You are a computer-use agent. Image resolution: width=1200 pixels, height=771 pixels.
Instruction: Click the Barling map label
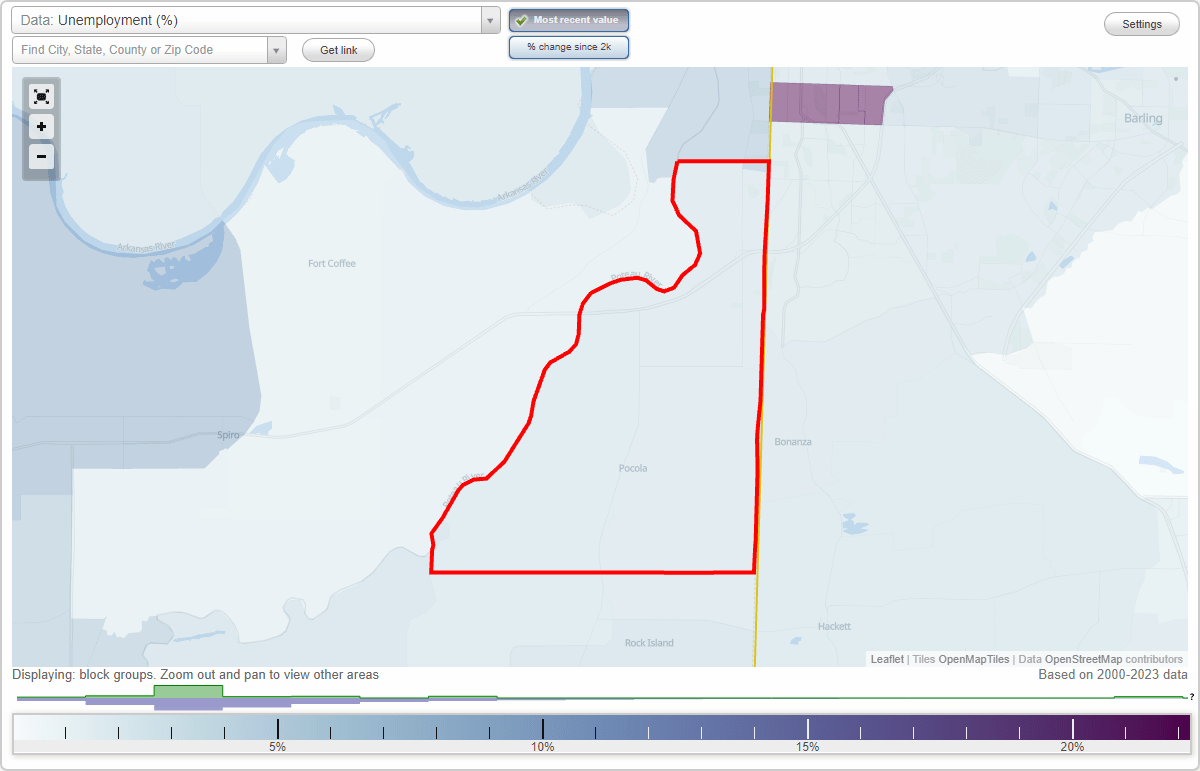(1143, 118)
